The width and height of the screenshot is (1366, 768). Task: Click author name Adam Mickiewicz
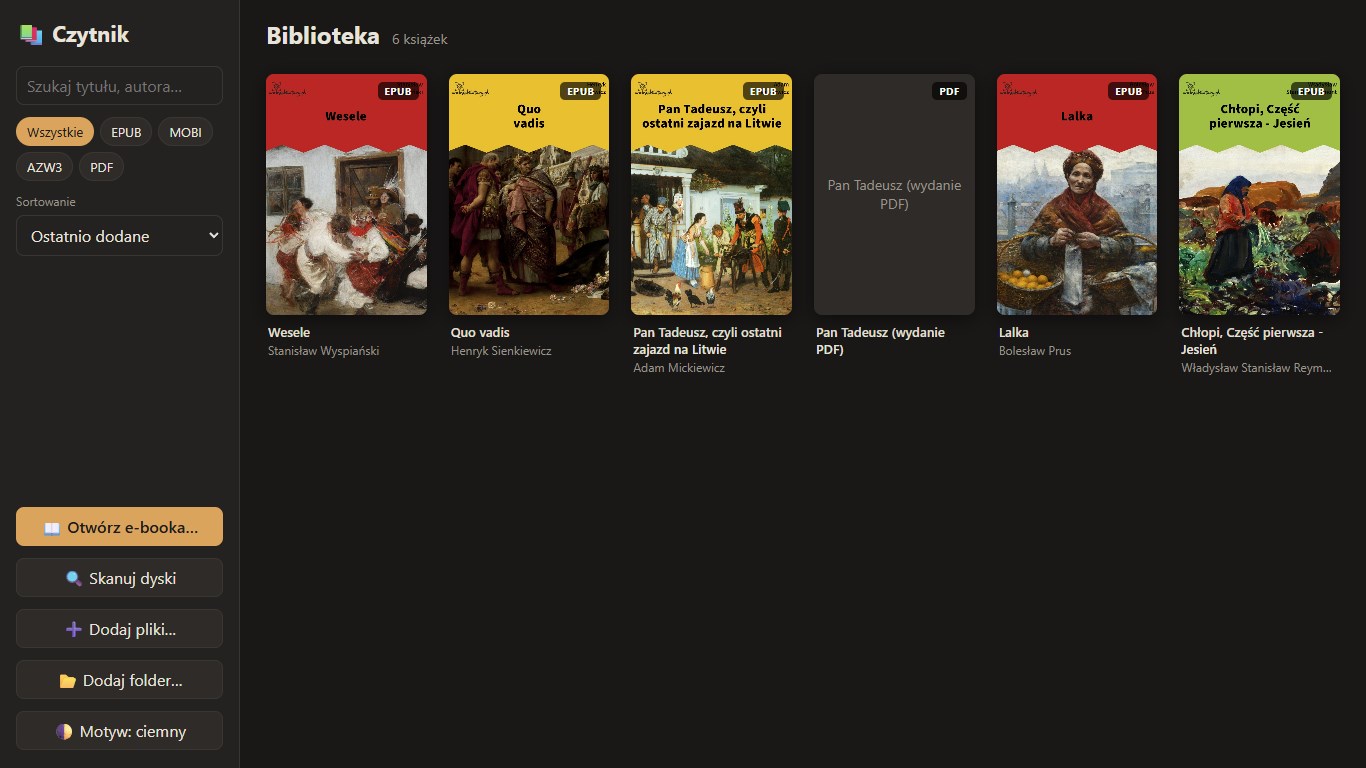679,368
